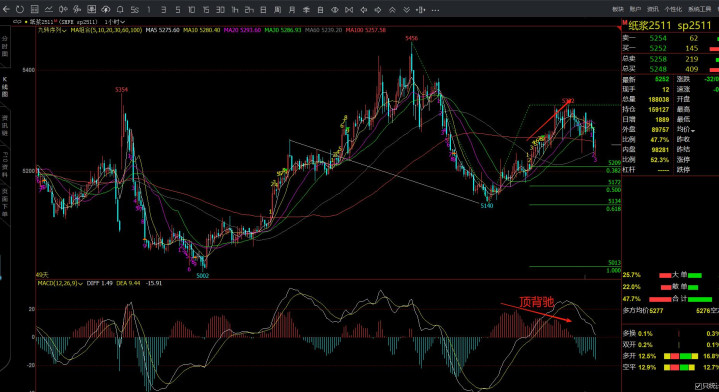Go back with the left arrow icon
This screenshot has height=392, width=719.
(x=6, y=9)
